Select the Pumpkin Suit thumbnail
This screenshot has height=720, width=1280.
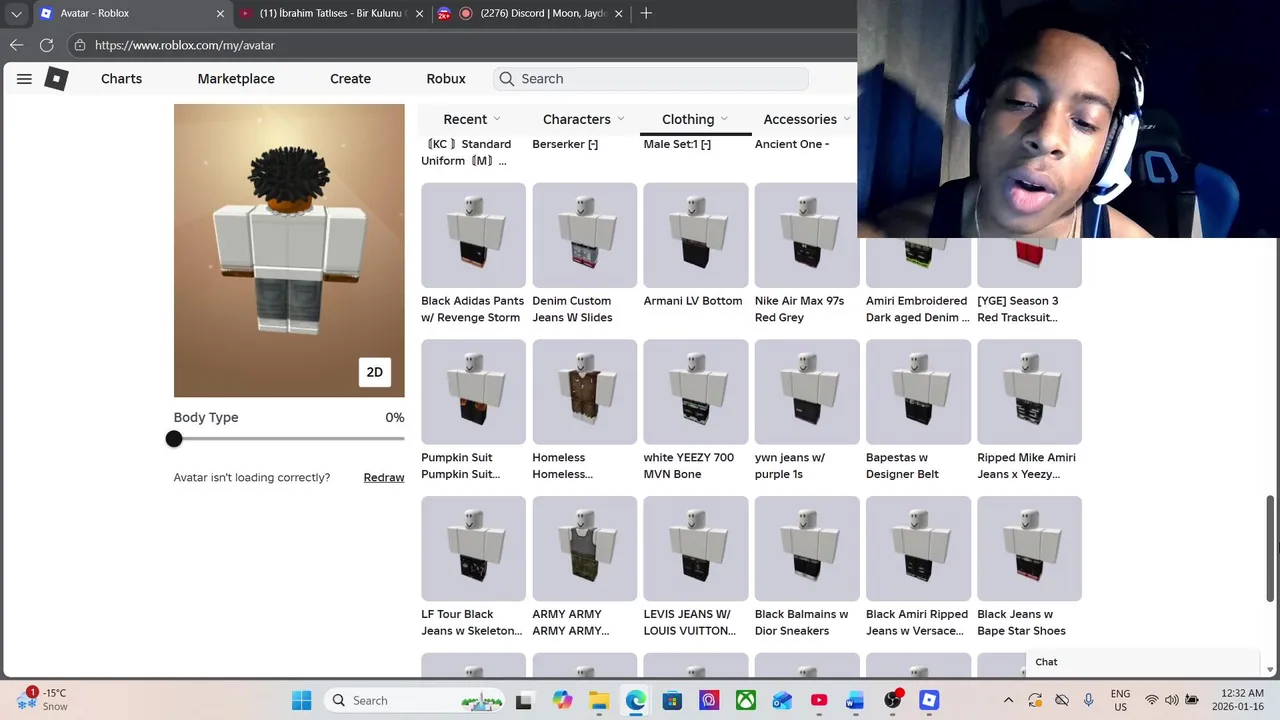[x=473, y=392]
